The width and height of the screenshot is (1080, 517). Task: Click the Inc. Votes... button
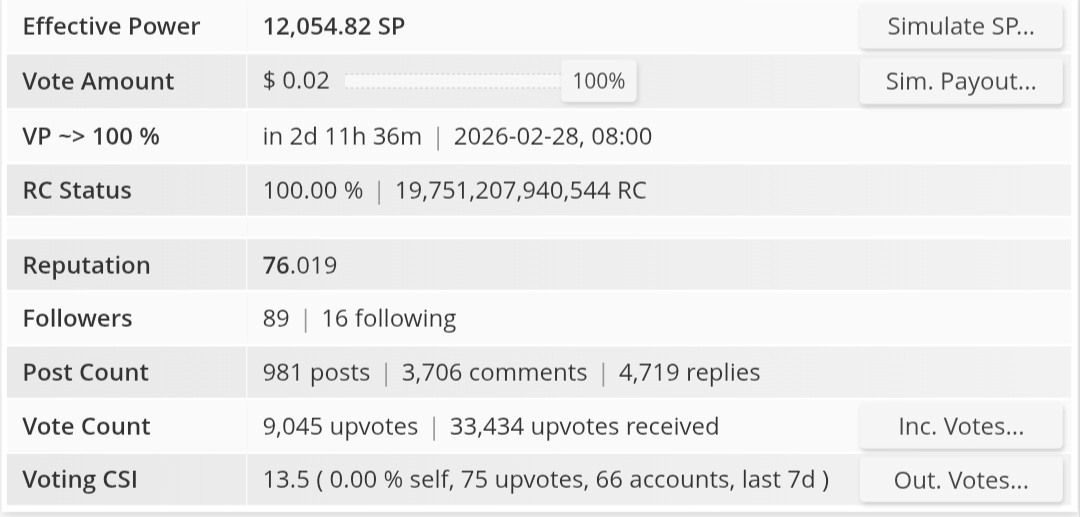961,426
